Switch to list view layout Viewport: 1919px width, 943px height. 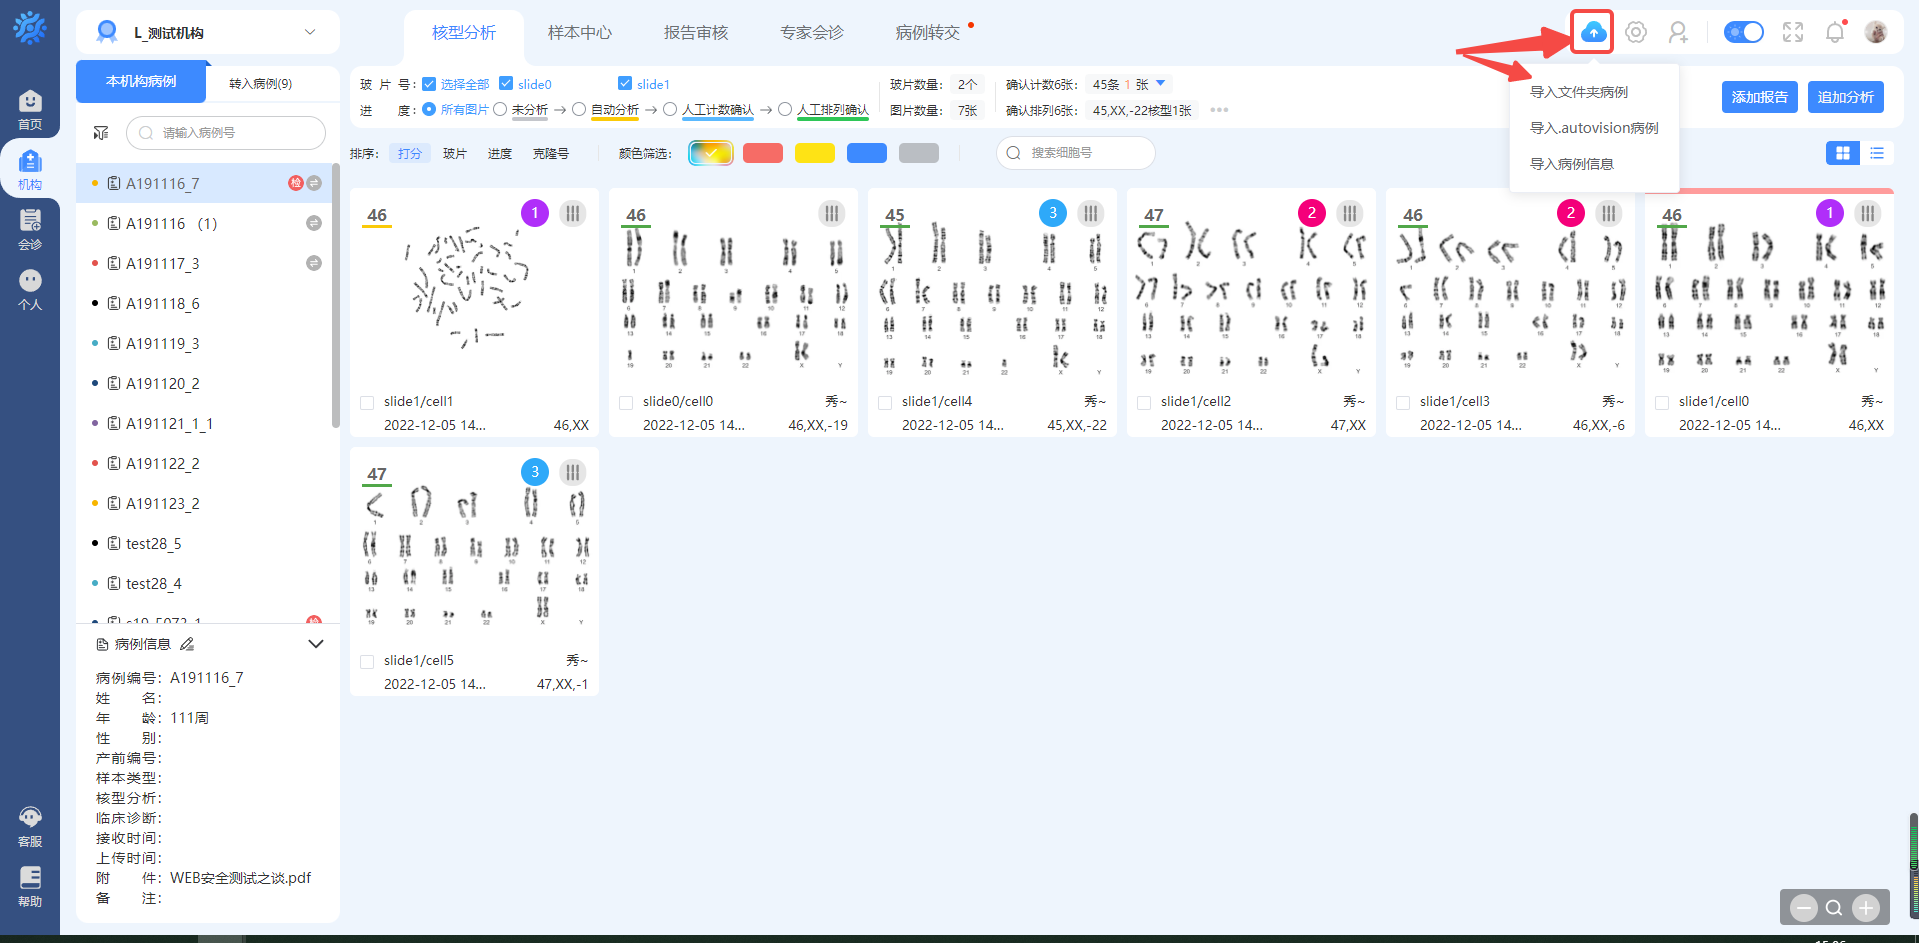pyautogui.click(x=1877, y=153)
